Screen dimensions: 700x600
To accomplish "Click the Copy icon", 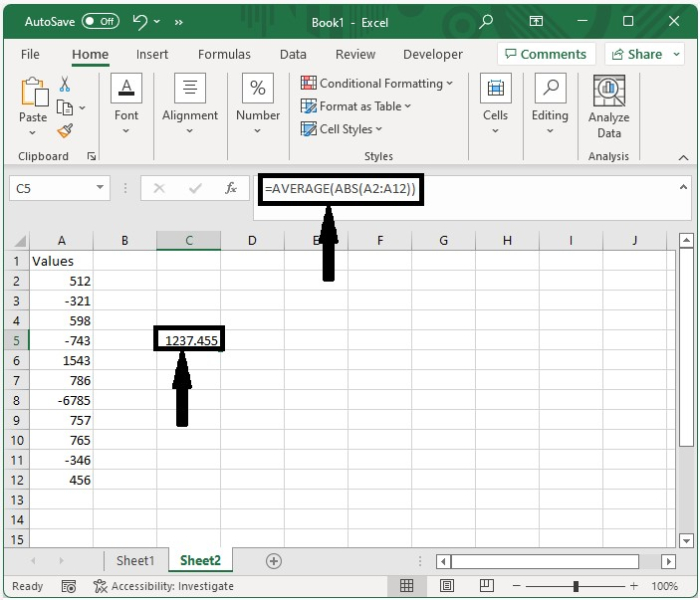I will click(x=65, y=108).
